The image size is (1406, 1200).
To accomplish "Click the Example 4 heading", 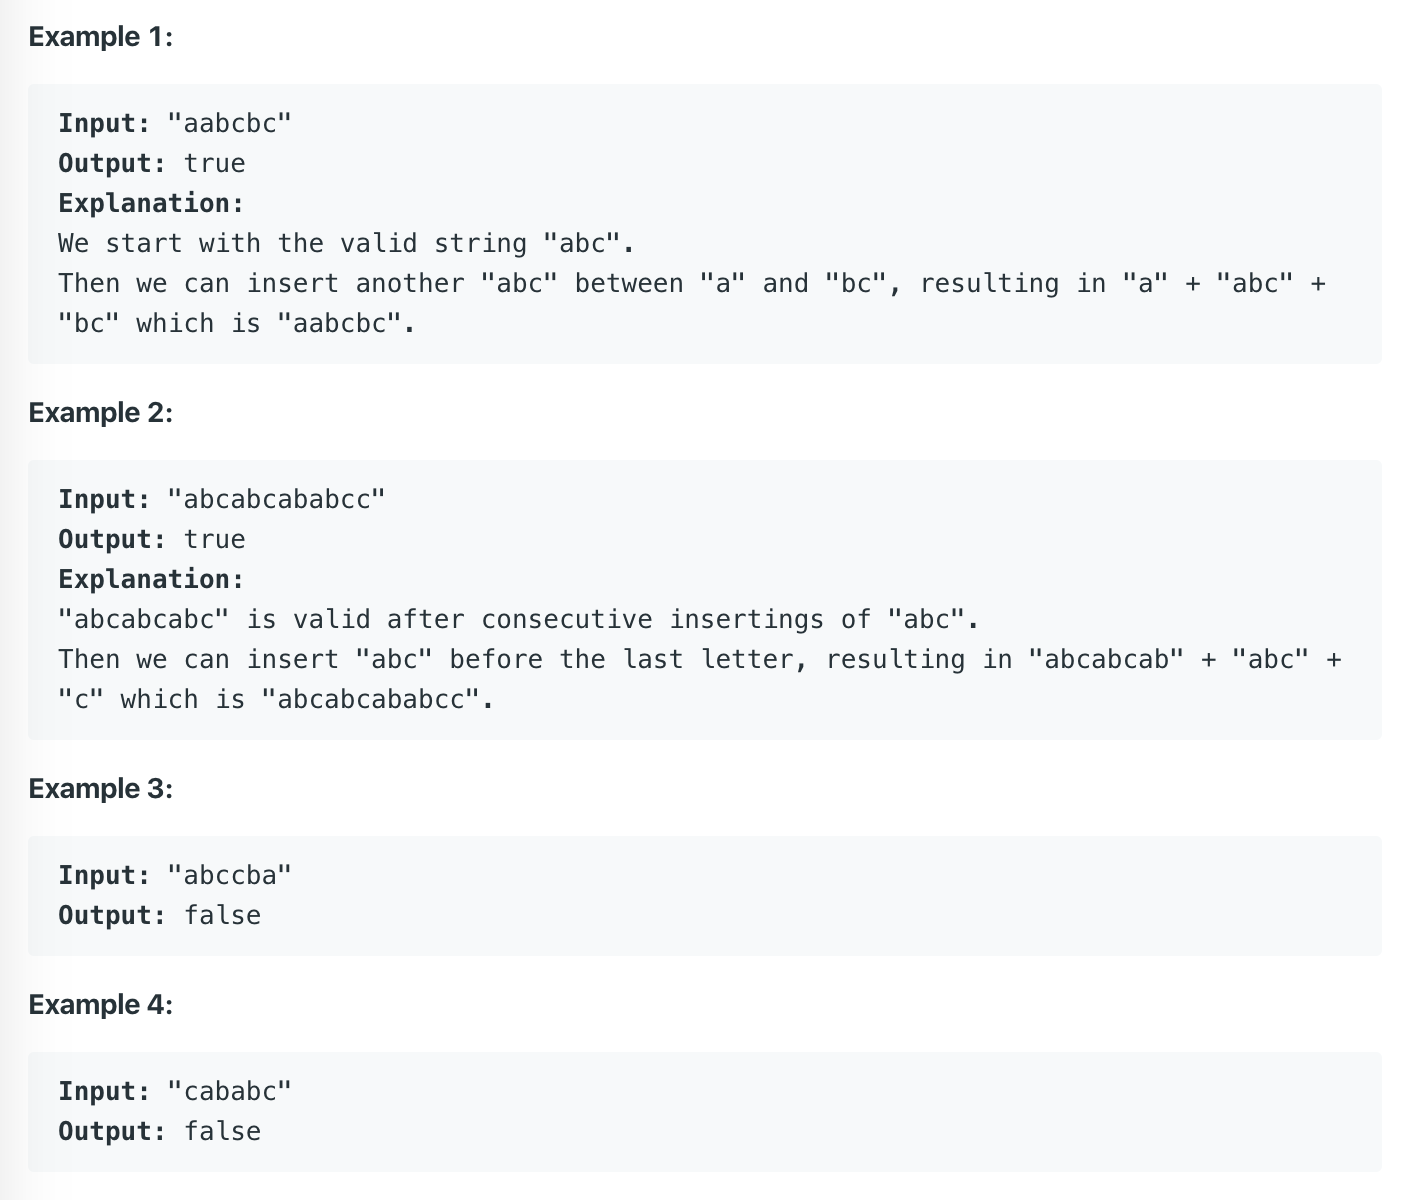I will coord(100,1005).
